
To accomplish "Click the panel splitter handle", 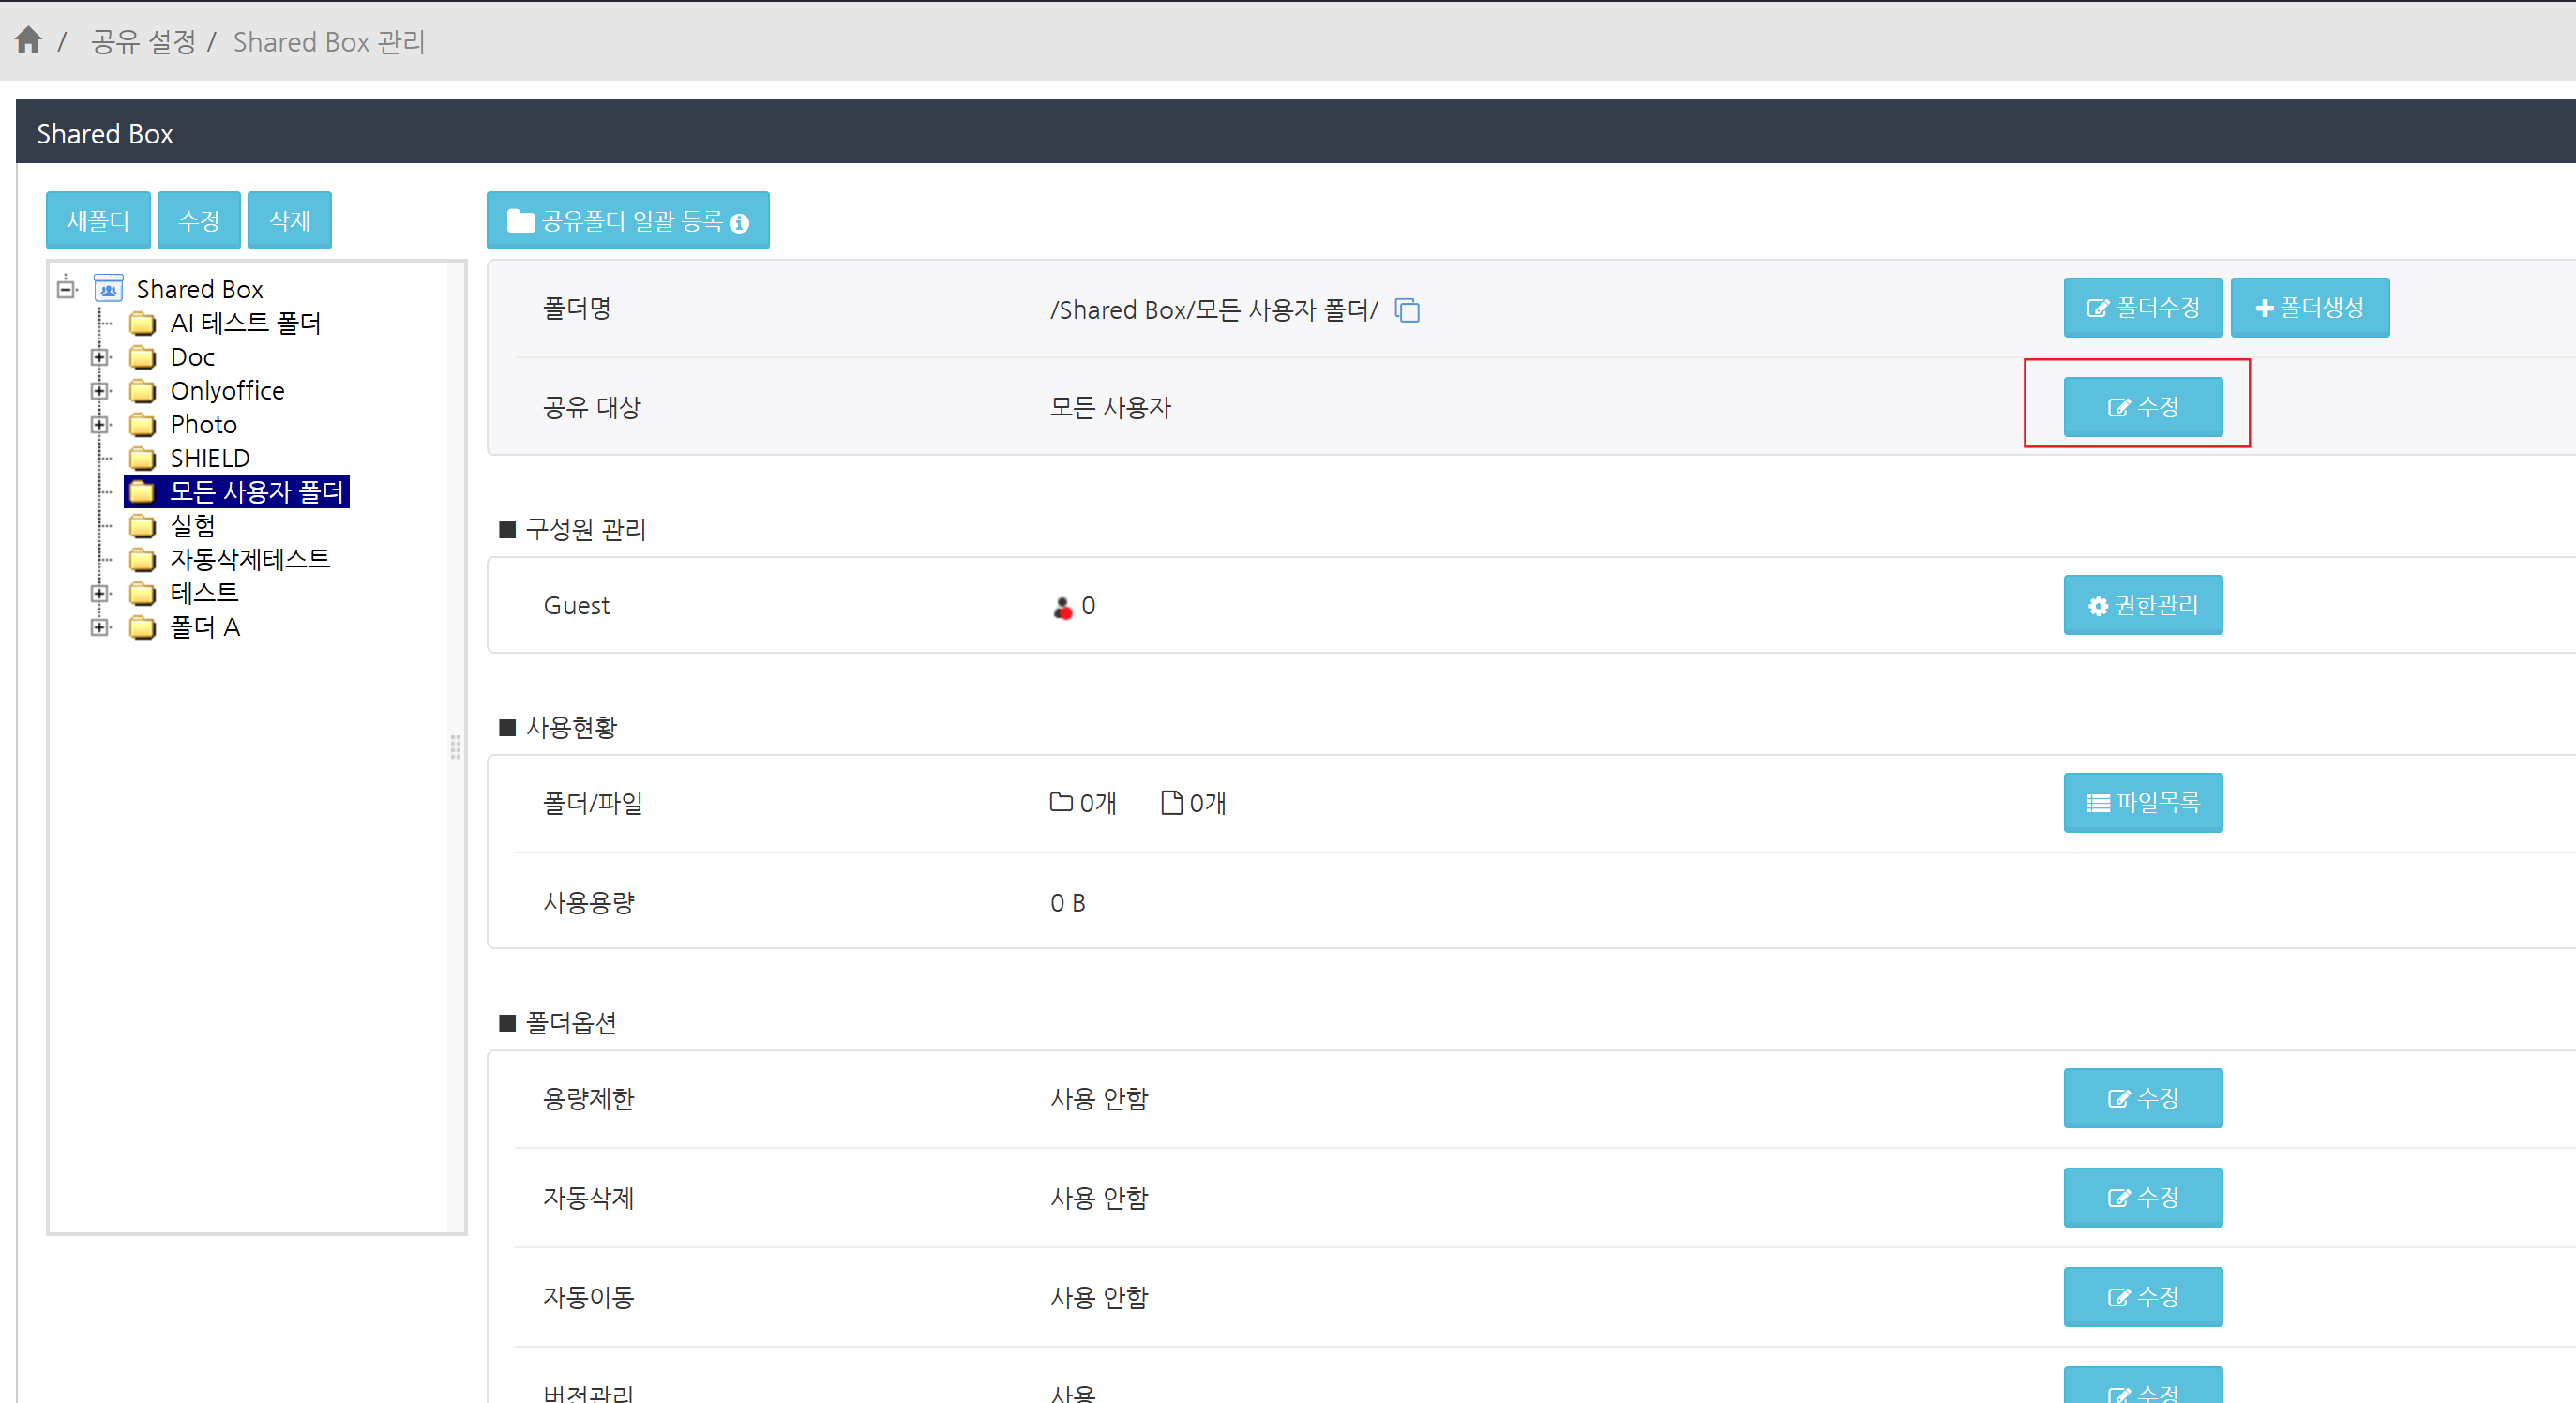I will tap(456, 747).
